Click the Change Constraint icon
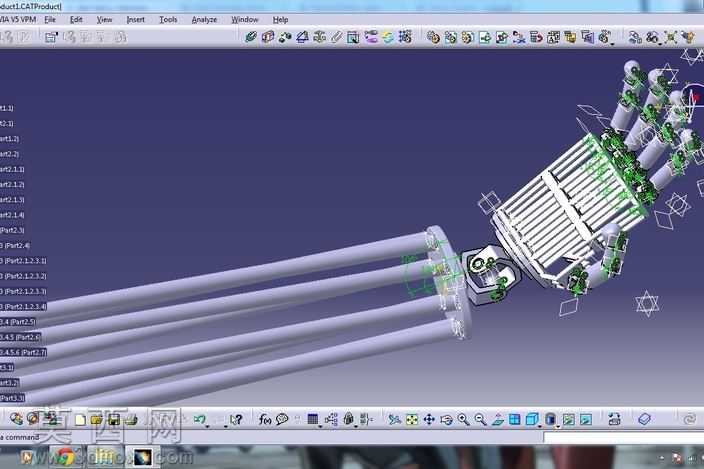The image size is (704, 469). click(387, 37)
